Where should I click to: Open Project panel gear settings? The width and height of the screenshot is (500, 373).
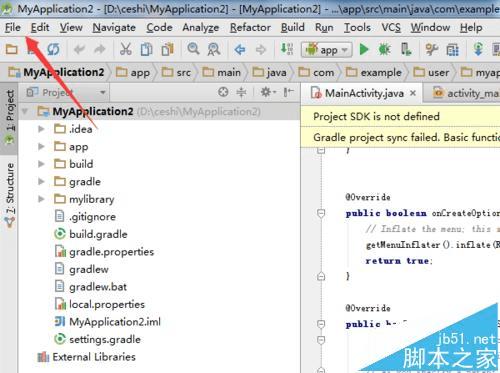(x=268, y=92)
